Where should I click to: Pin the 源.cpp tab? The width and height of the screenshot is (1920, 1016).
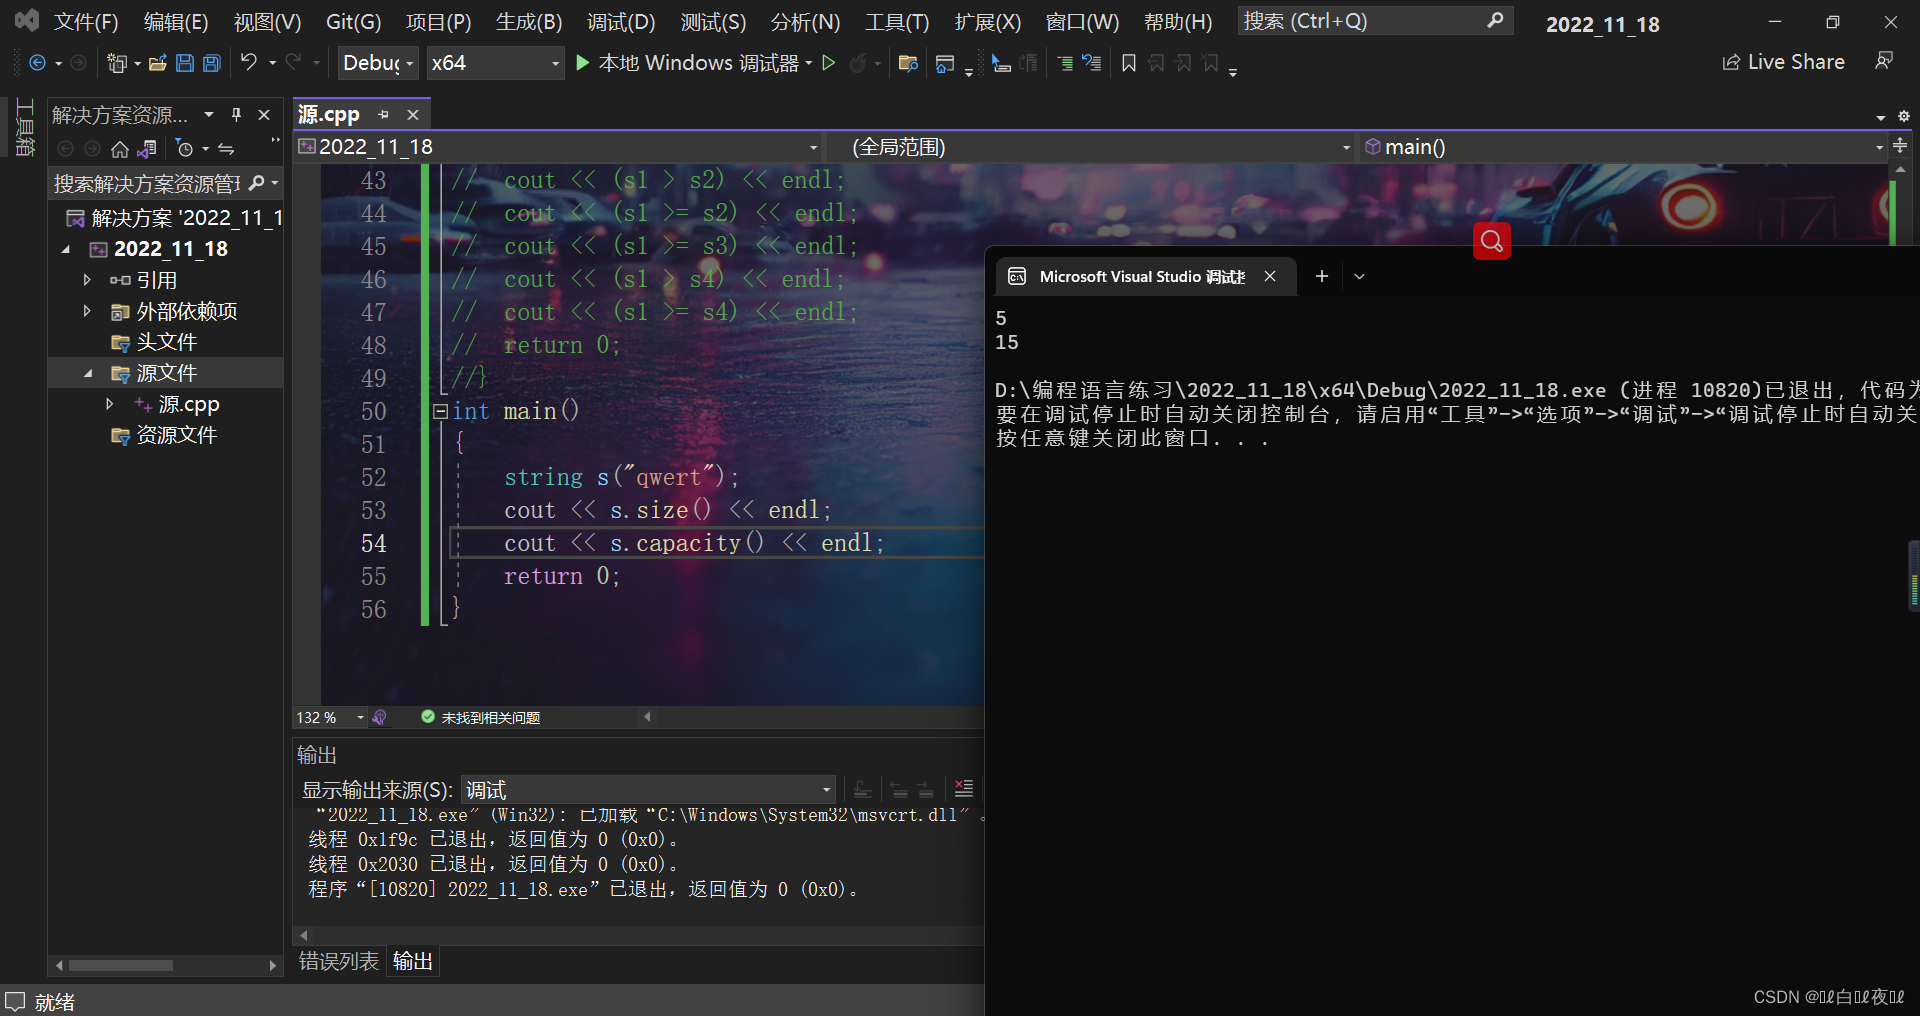pos(383,115)
